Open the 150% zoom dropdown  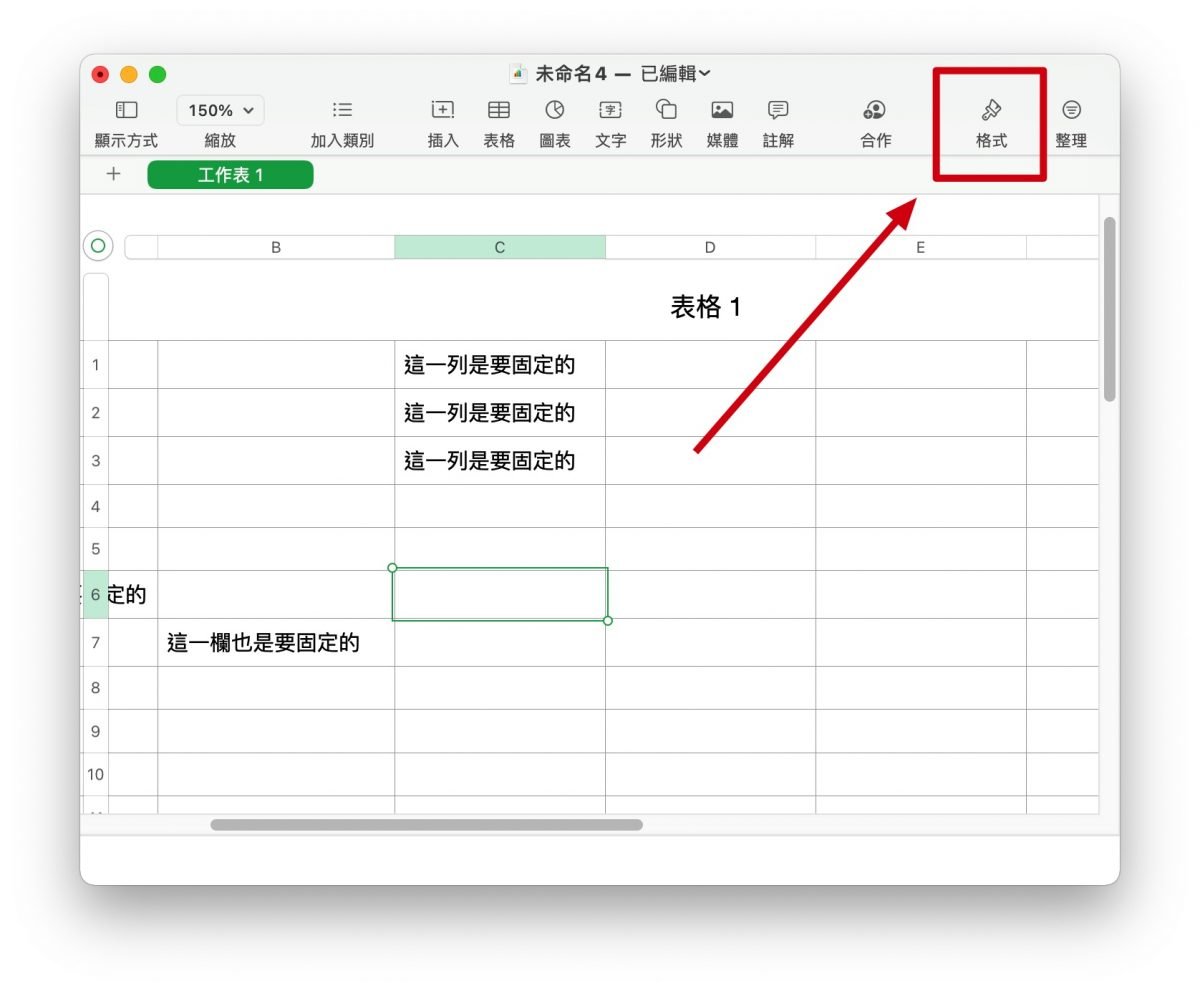point(220,110)
